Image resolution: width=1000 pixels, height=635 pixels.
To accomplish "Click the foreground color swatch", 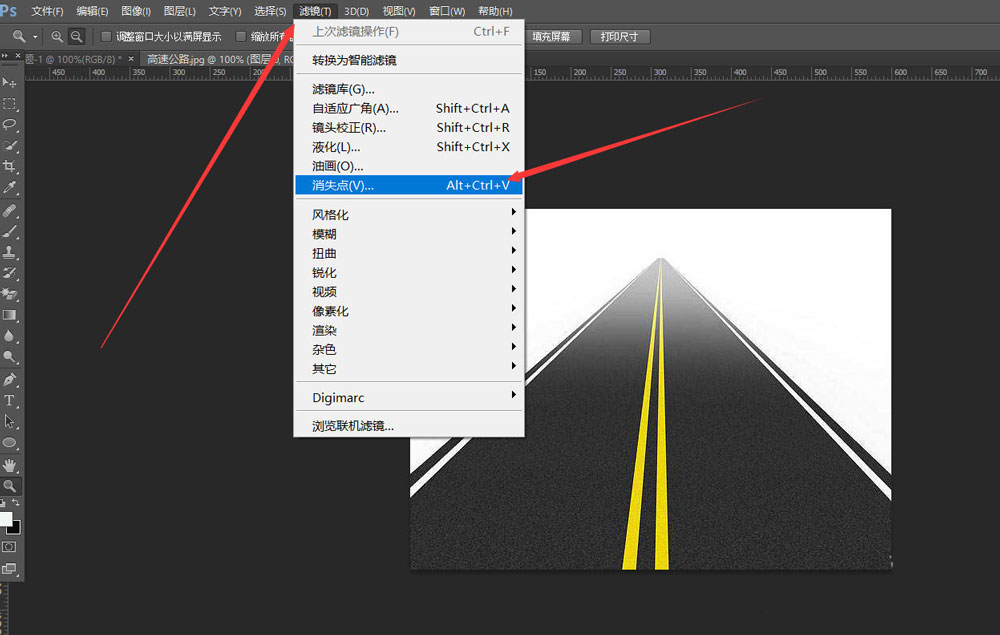I will pos(5,518).
